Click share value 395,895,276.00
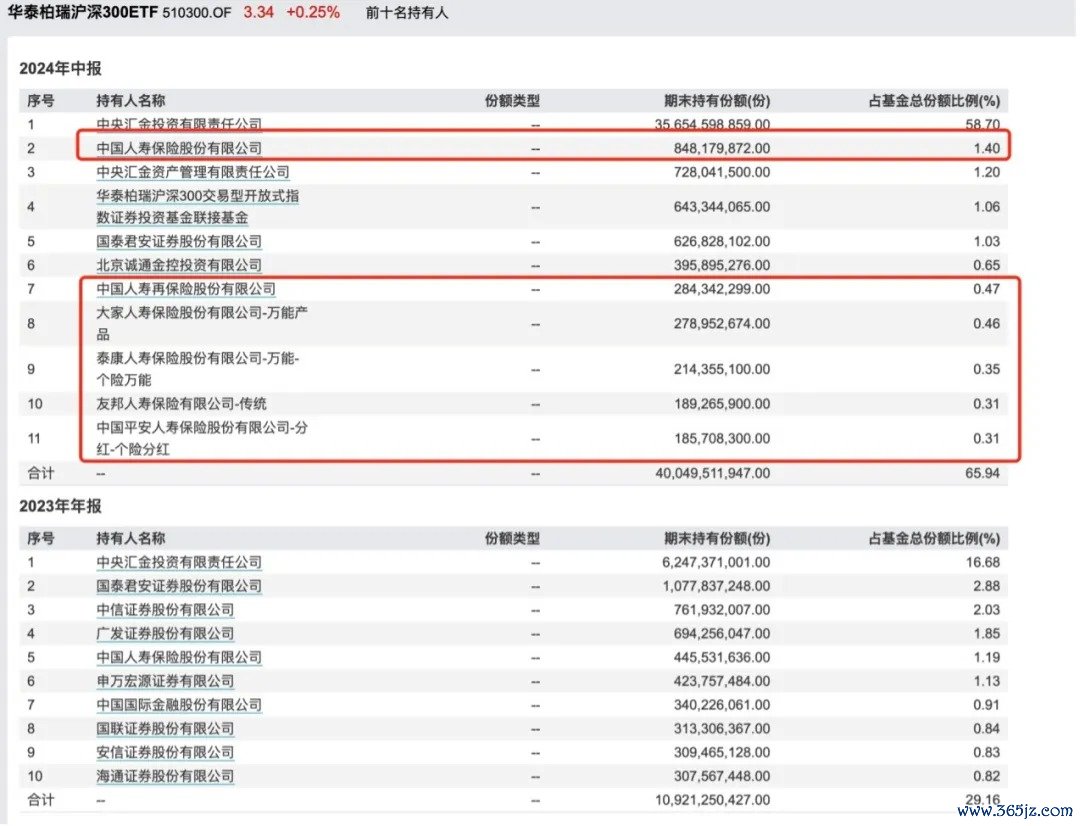This screenshot has width=1080, height=826. coord(722,265)
